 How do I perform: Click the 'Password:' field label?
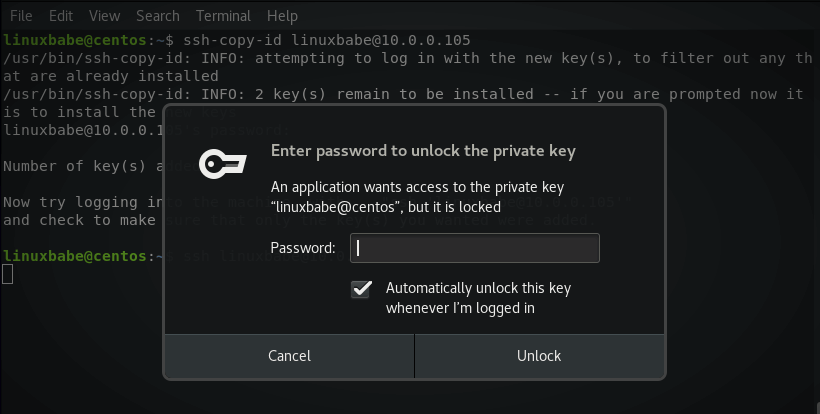click(303, 248)
